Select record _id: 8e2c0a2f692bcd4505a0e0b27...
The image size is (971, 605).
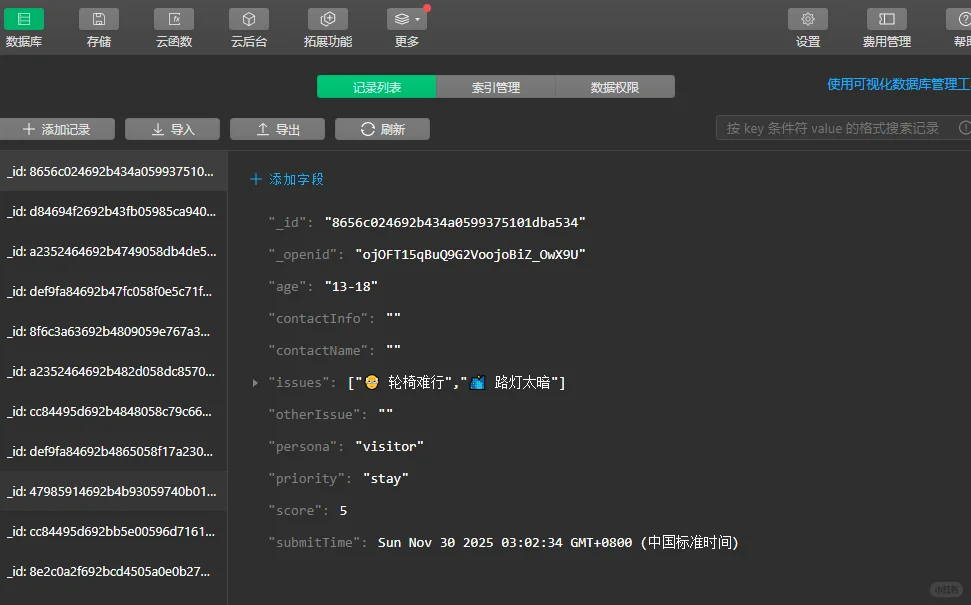113,571
